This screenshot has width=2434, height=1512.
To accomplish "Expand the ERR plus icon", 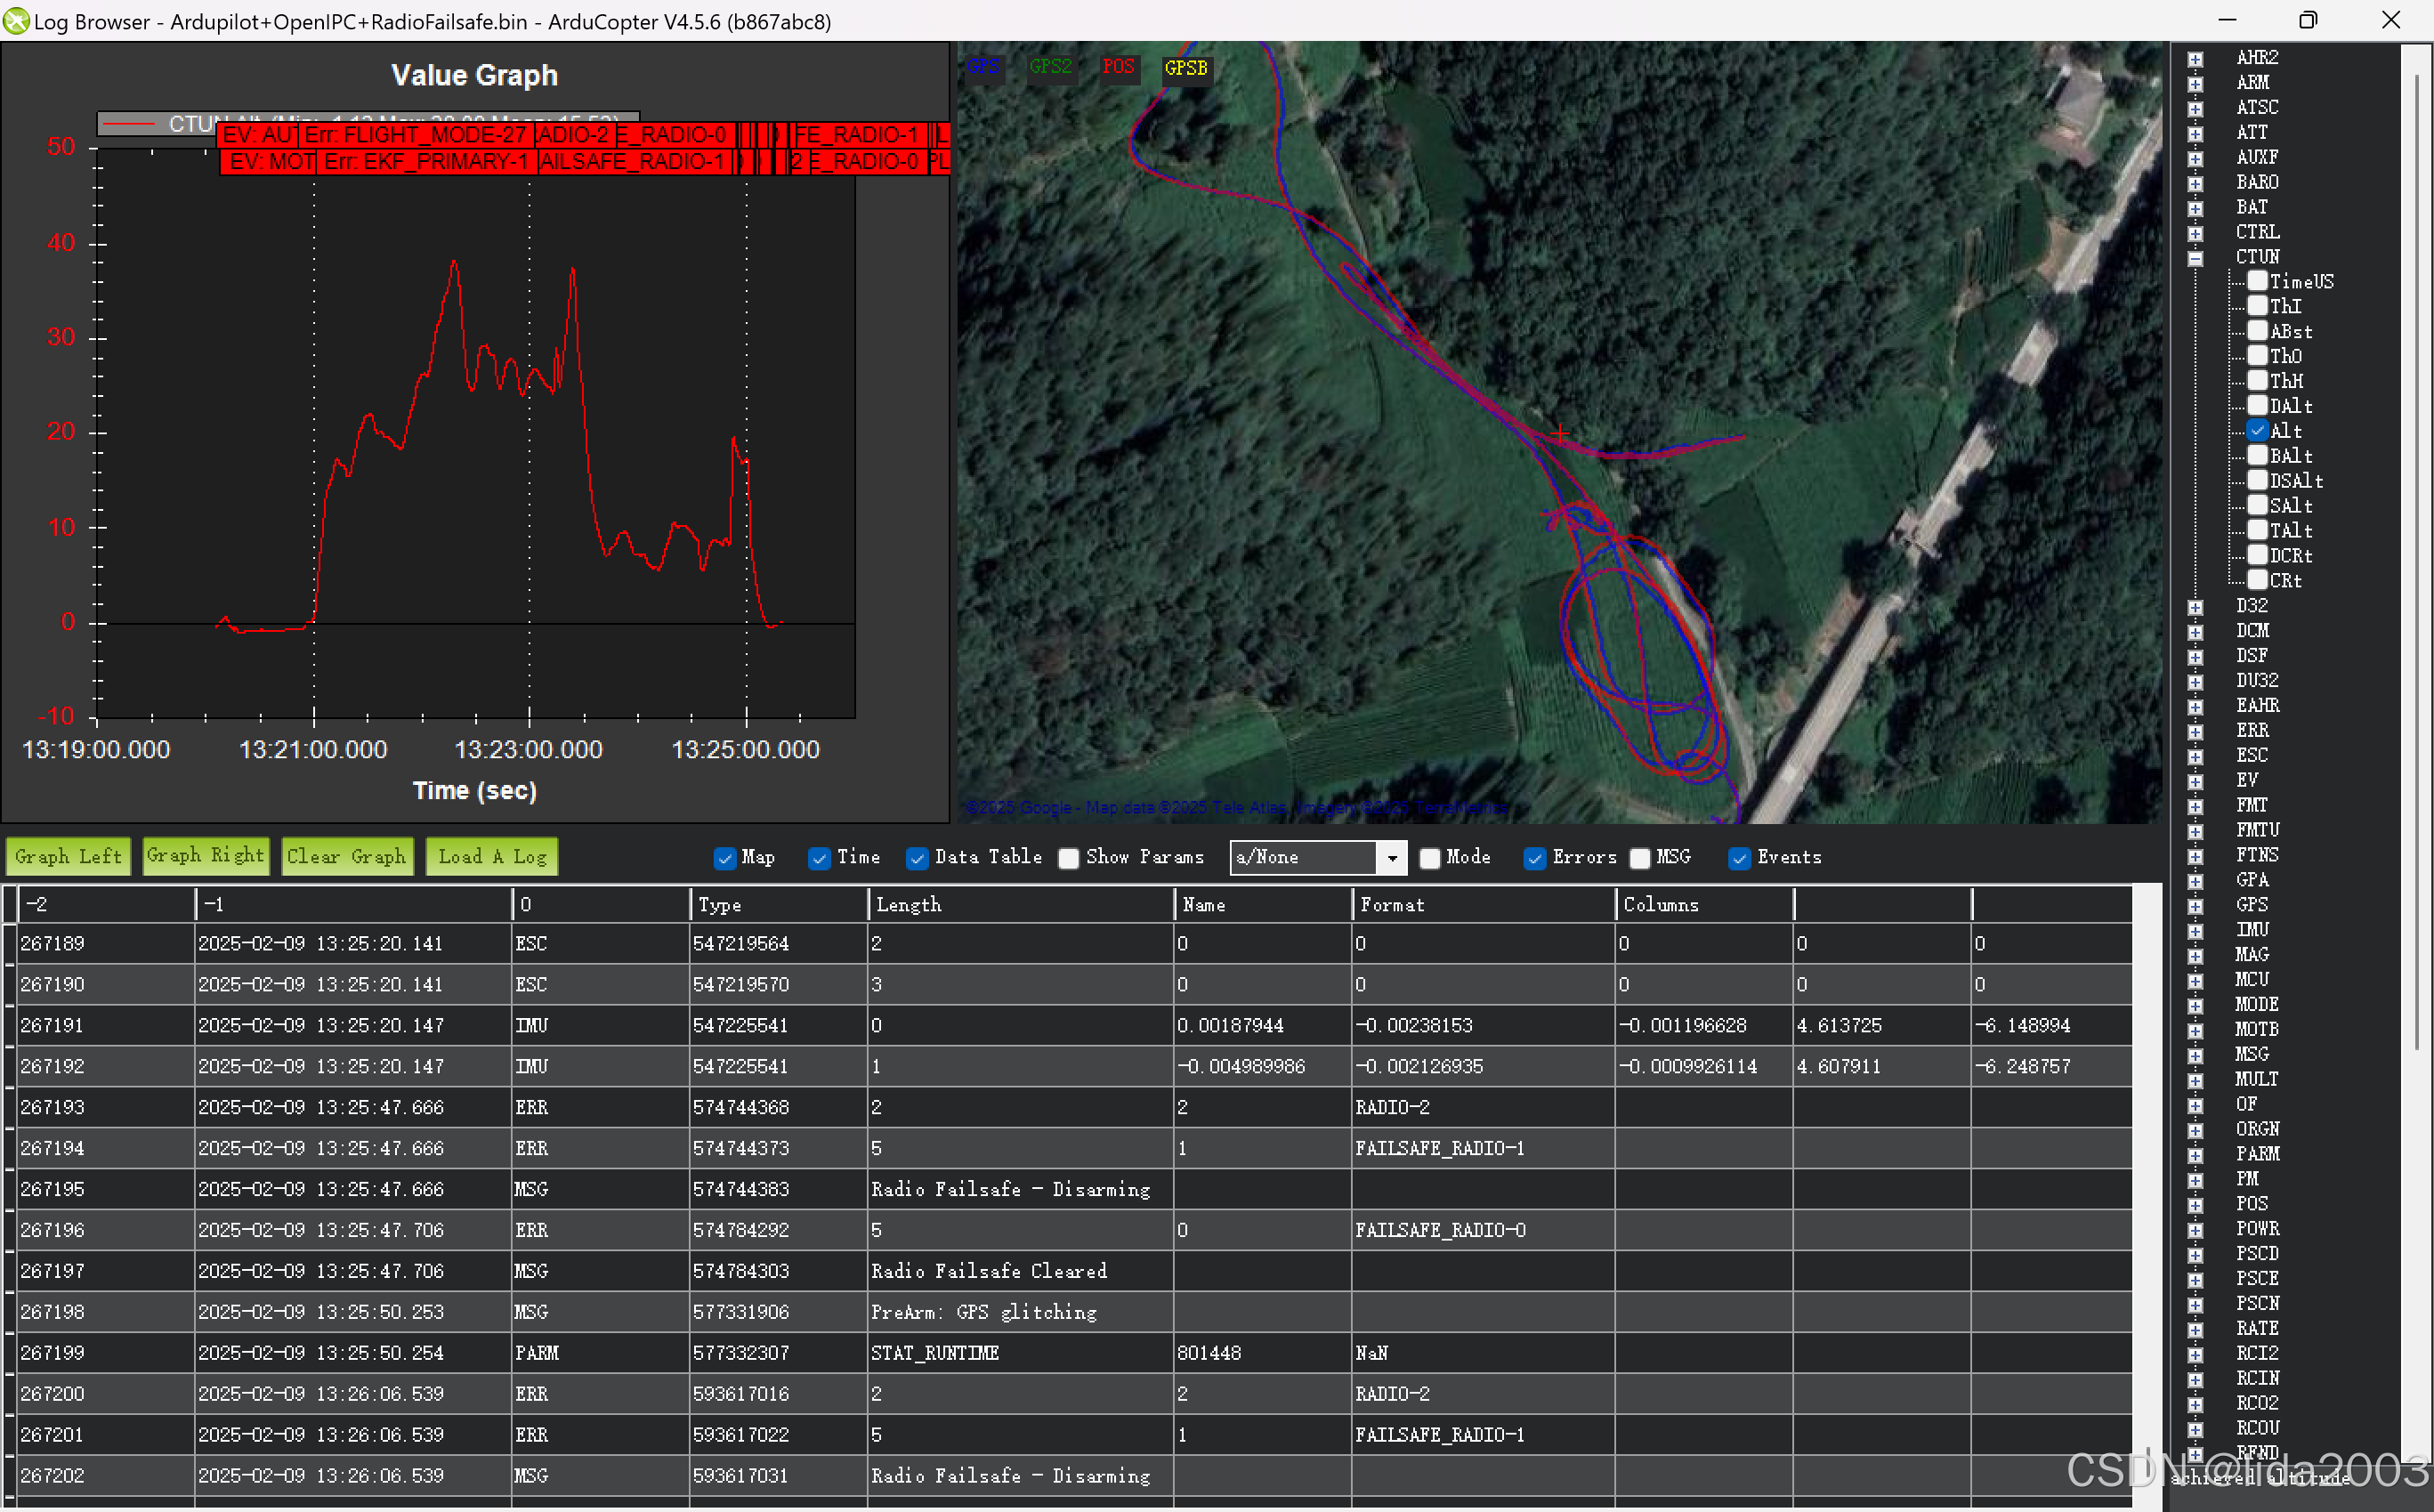I will (2195, 732).
